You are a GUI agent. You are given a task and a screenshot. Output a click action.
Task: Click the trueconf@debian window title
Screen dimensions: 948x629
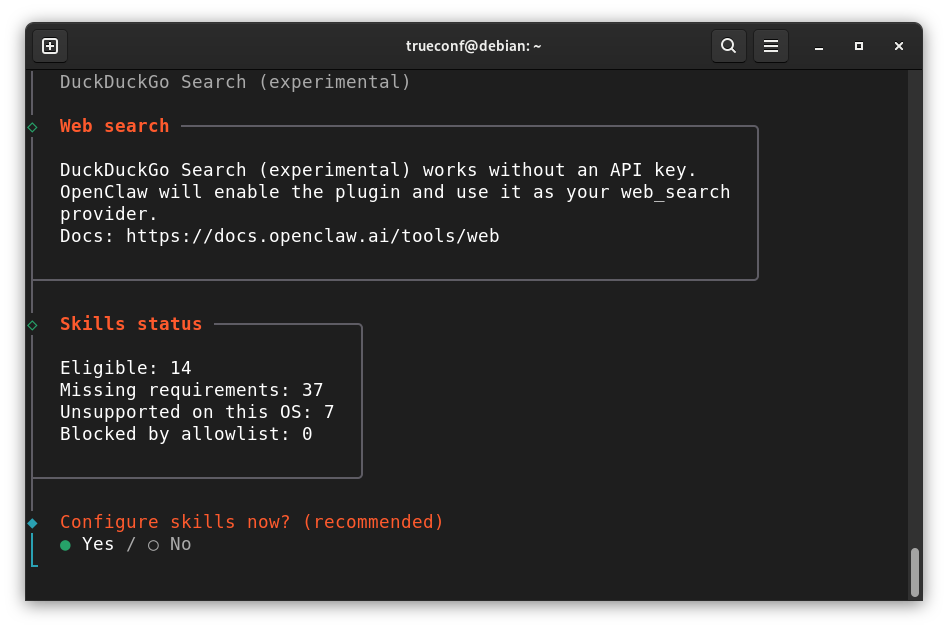[473, 46]
